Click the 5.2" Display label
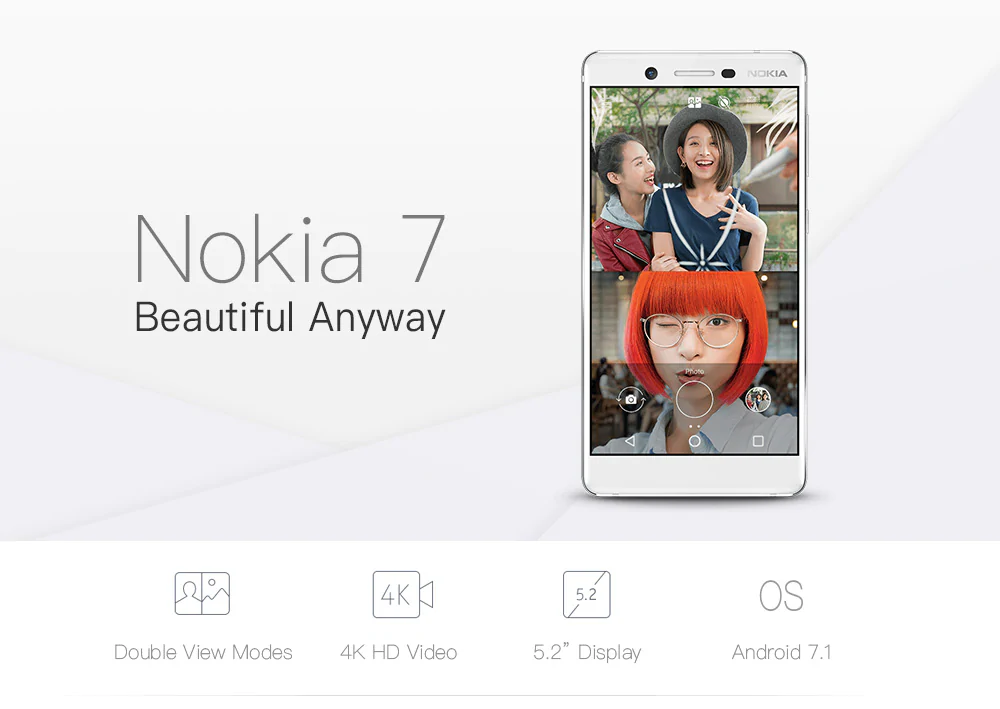 [x=587, y=652]
